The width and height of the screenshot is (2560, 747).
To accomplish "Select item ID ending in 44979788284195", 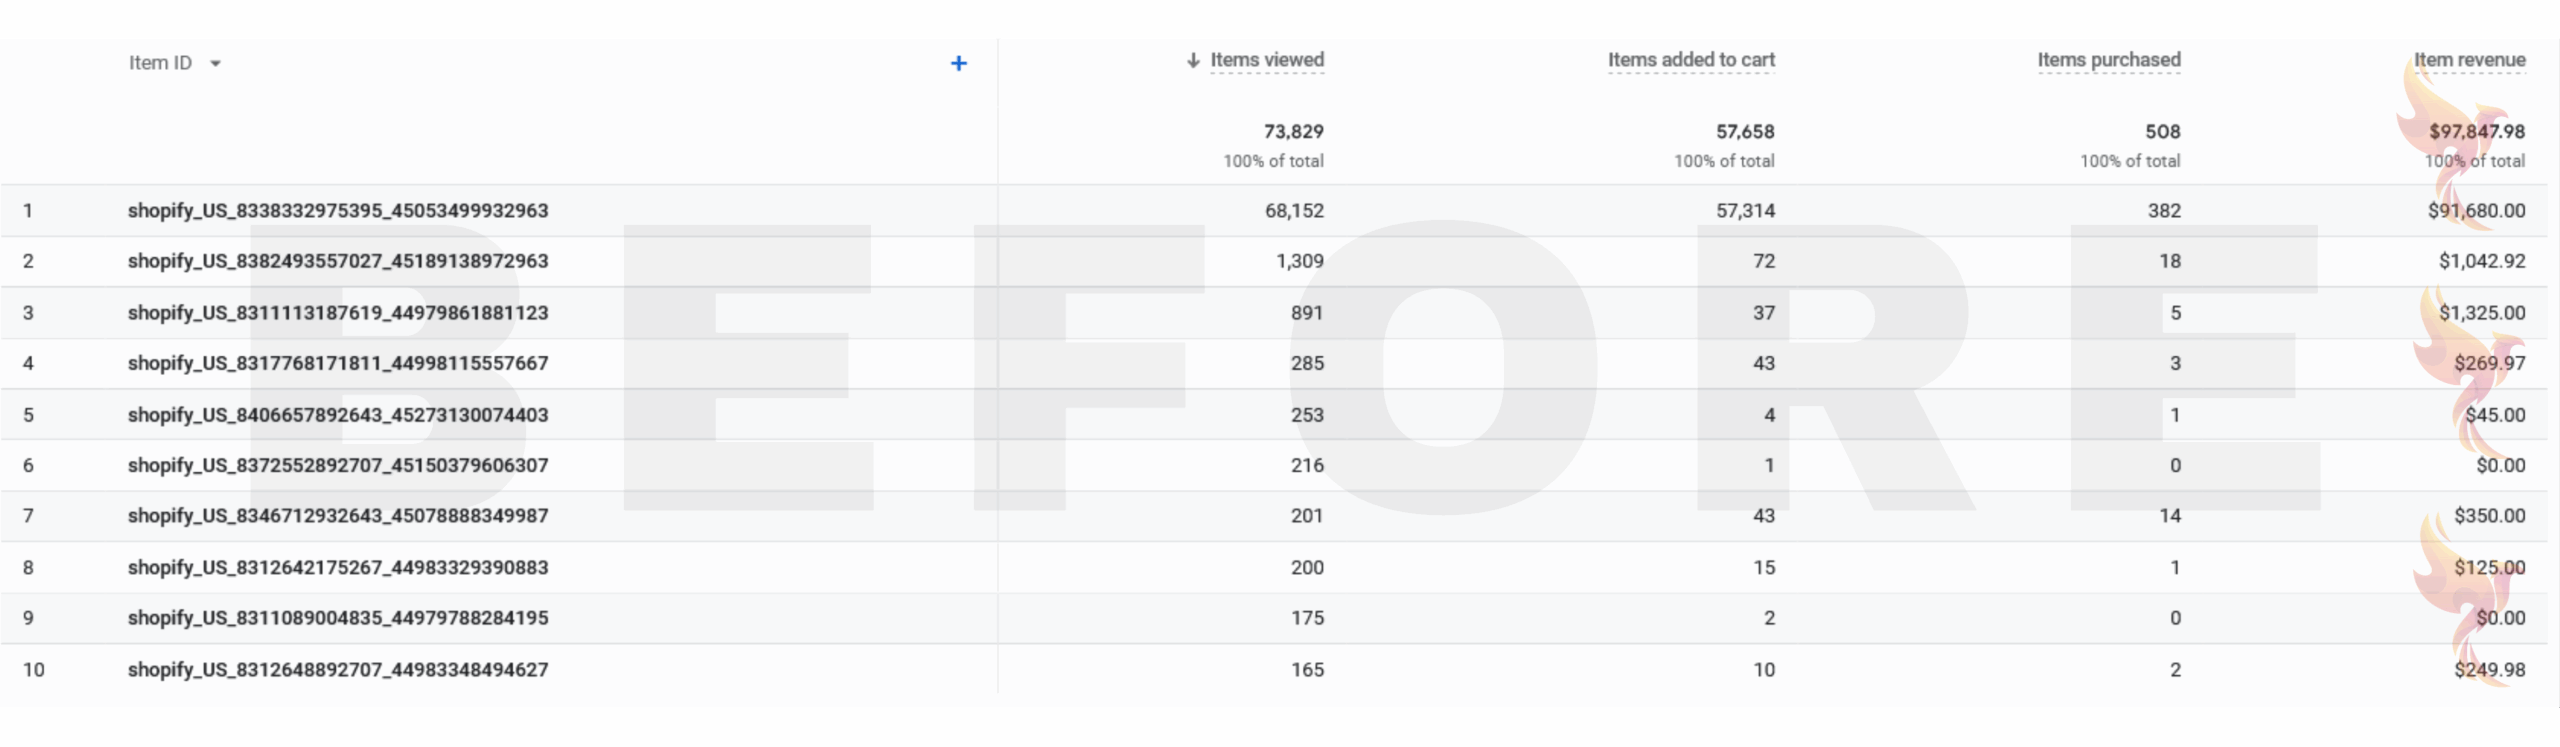I will point(338,618).
